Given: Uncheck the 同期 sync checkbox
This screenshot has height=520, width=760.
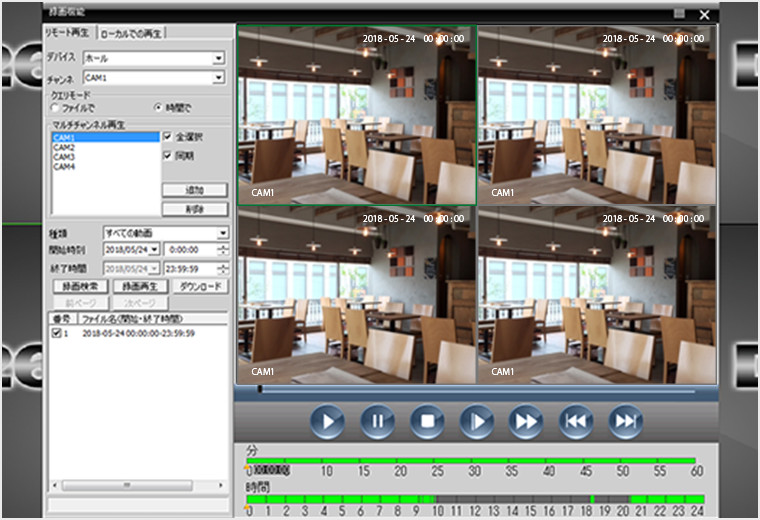Looking at the screenshot, I should 168,156.
